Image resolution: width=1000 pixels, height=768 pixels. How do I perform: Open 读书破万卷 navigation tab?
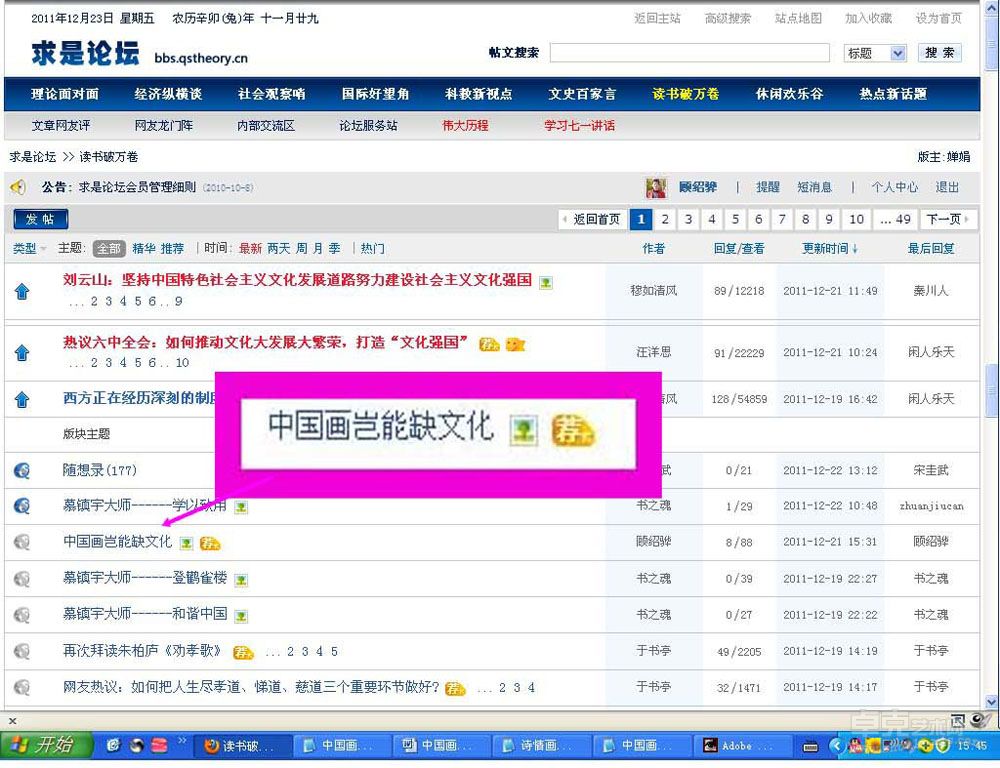pyautogui.click(x=686, y=94)
